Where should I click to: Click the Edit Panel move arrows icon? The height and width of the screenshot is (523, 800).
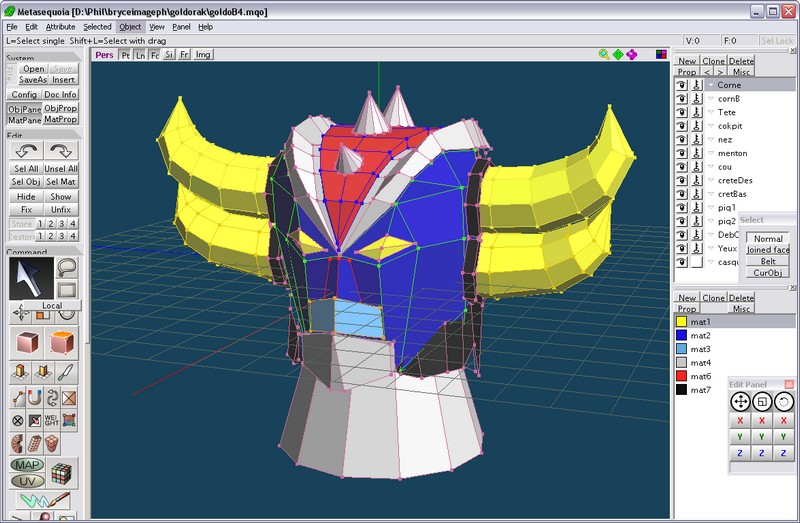(x=740, y=402)
